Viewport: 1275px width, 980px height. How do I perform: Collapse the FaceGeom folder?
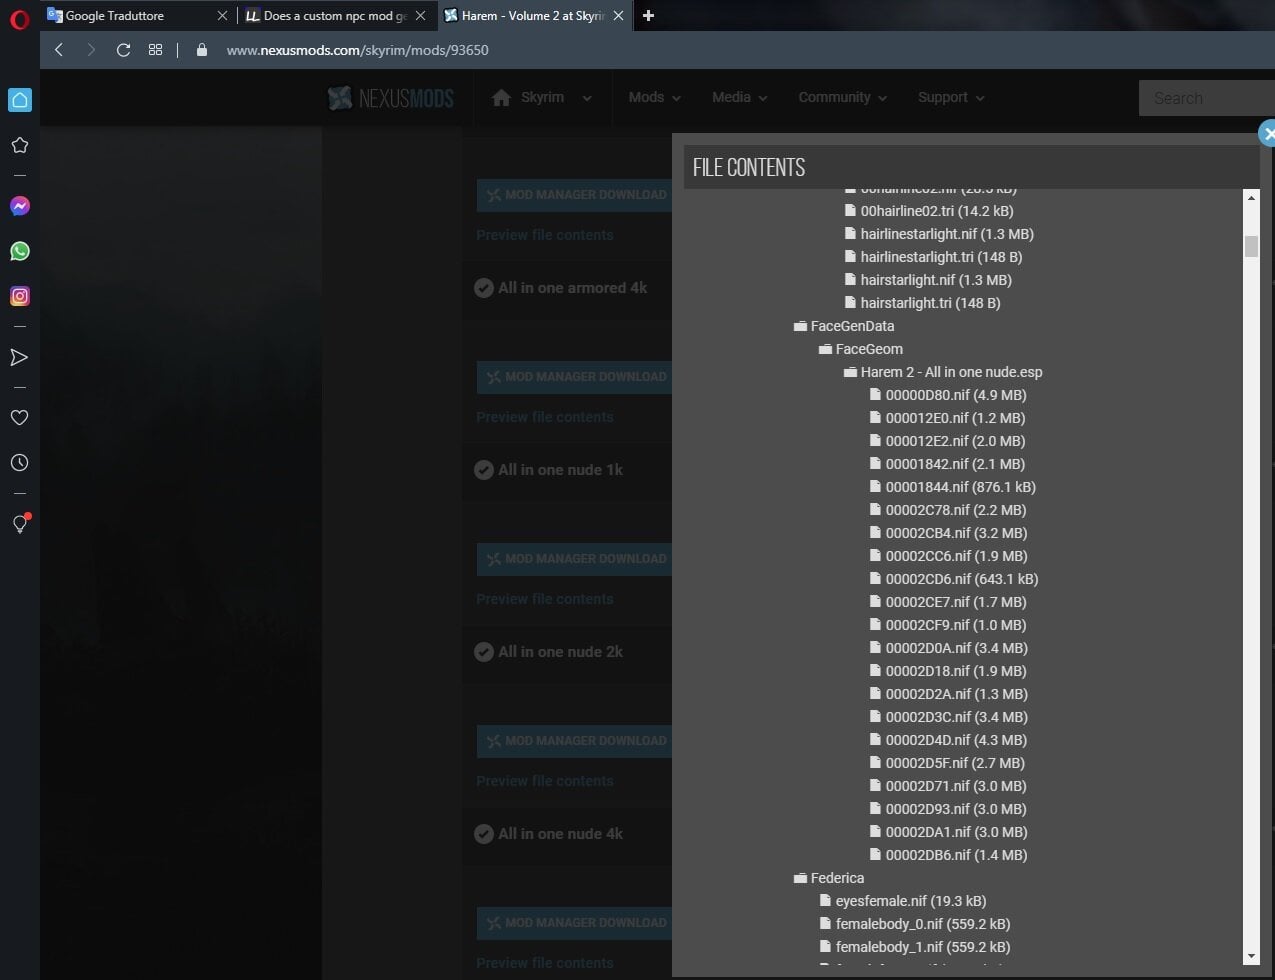825,349
